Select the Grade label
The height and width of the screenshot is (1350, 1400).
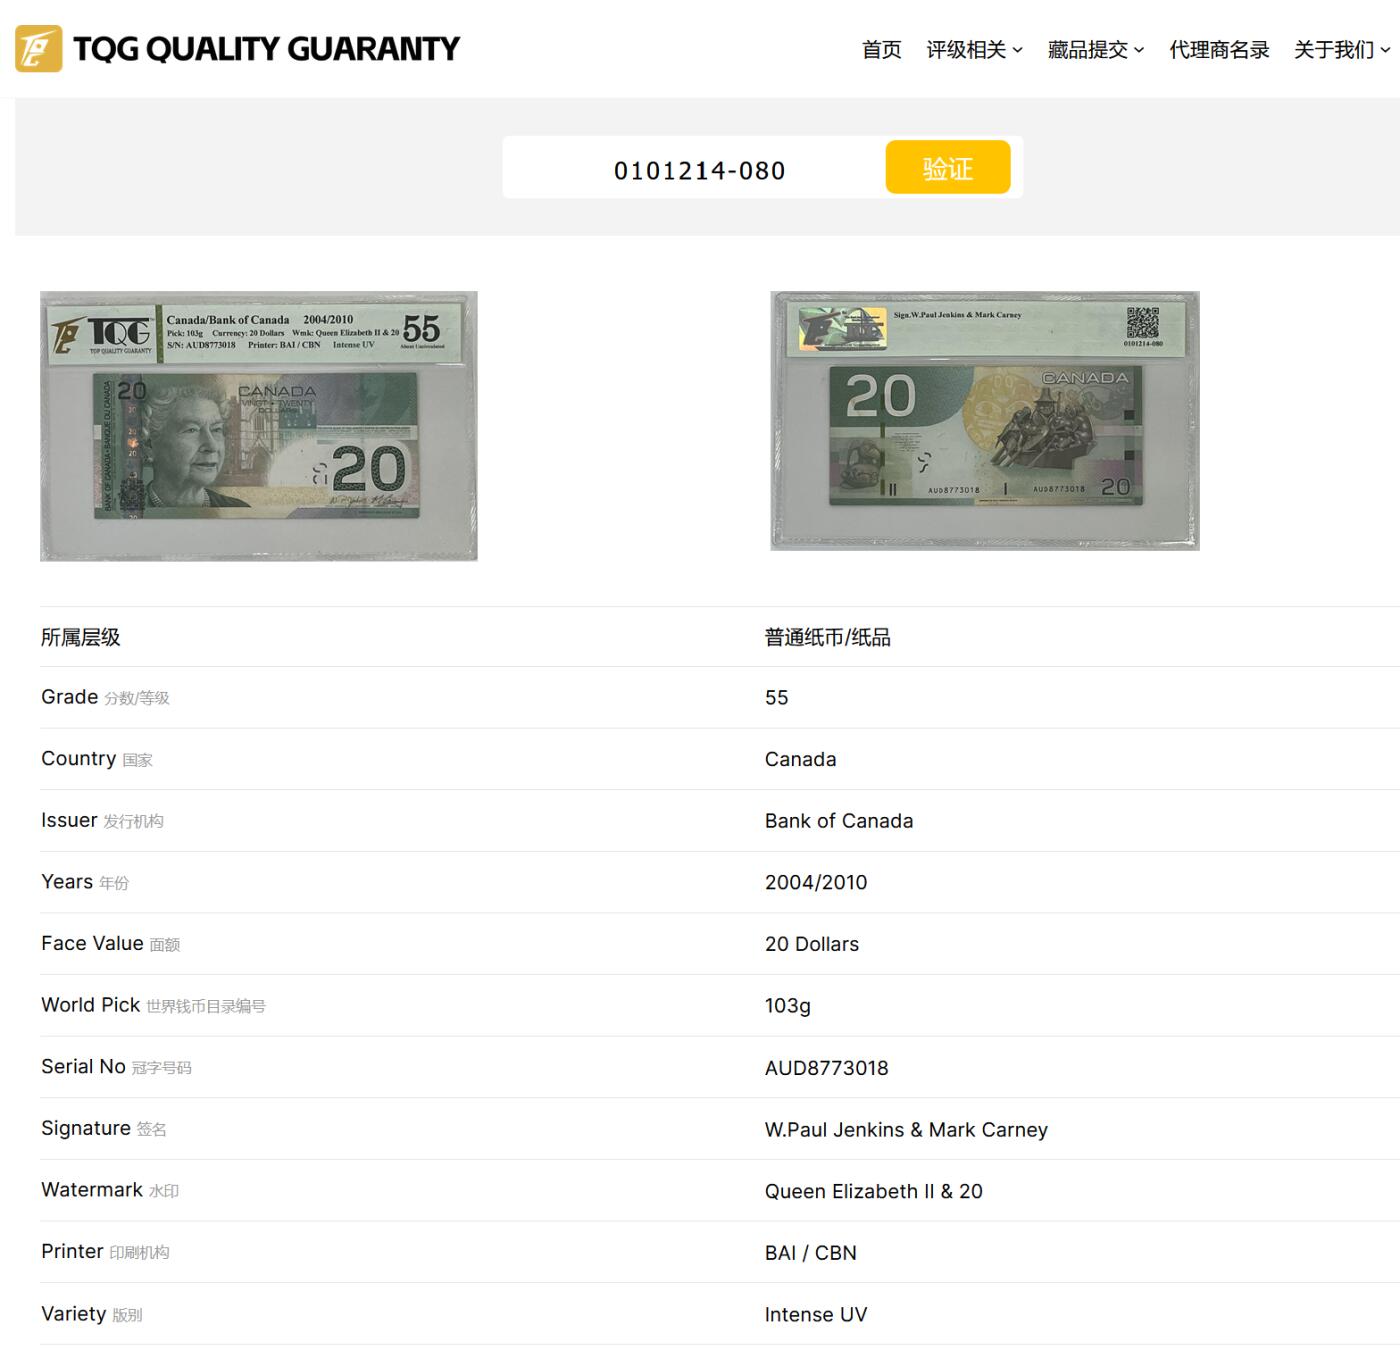[70, 697]
